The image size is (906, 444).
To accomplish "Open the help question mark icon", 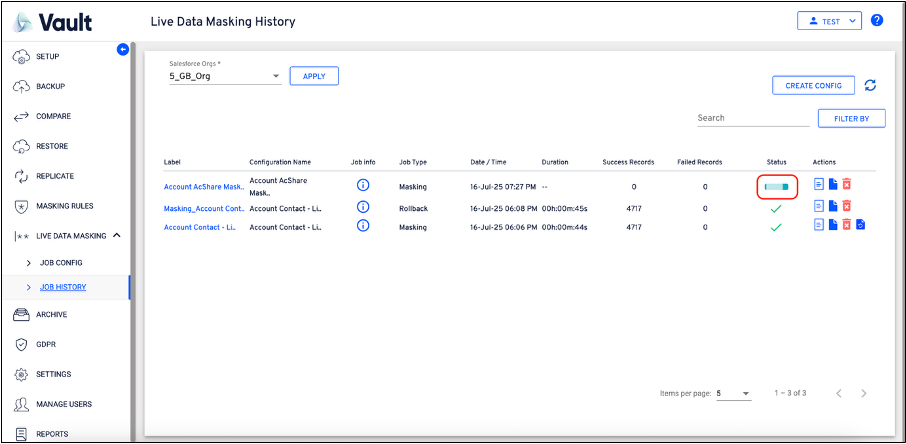I will [x=877, y=20].
